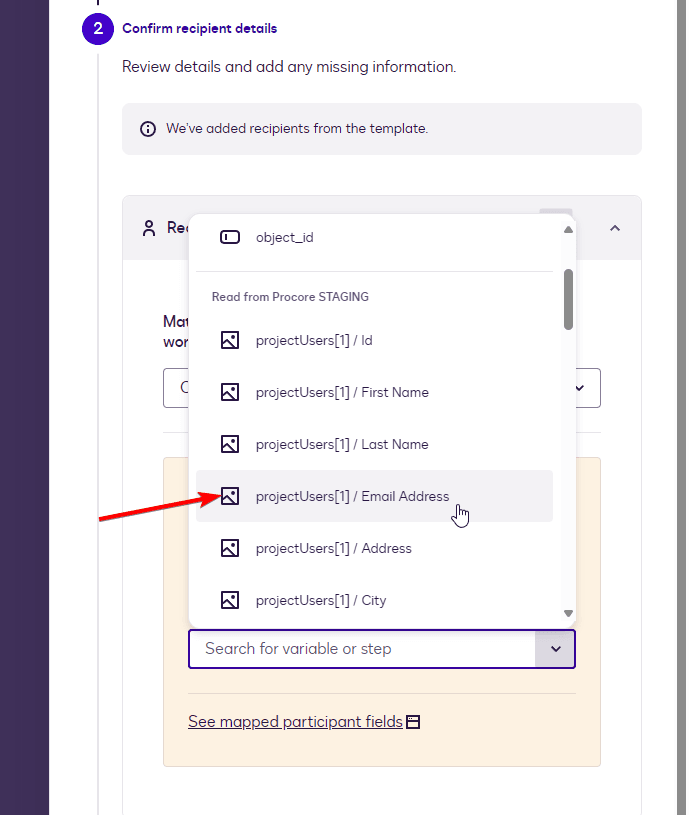Click the Search for variable or step field

click(362, 649)
